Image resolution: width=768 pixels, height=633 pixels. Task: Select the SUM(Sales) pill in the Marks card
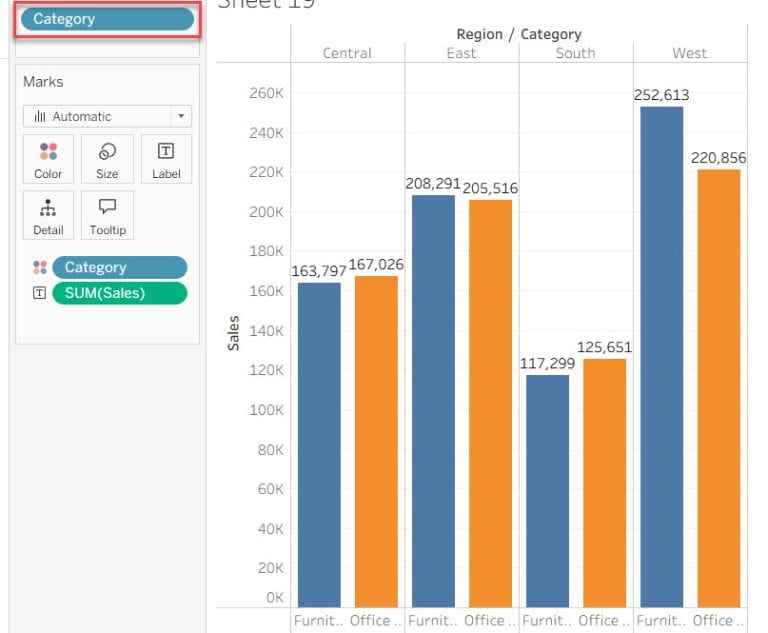tap(120, 293)
